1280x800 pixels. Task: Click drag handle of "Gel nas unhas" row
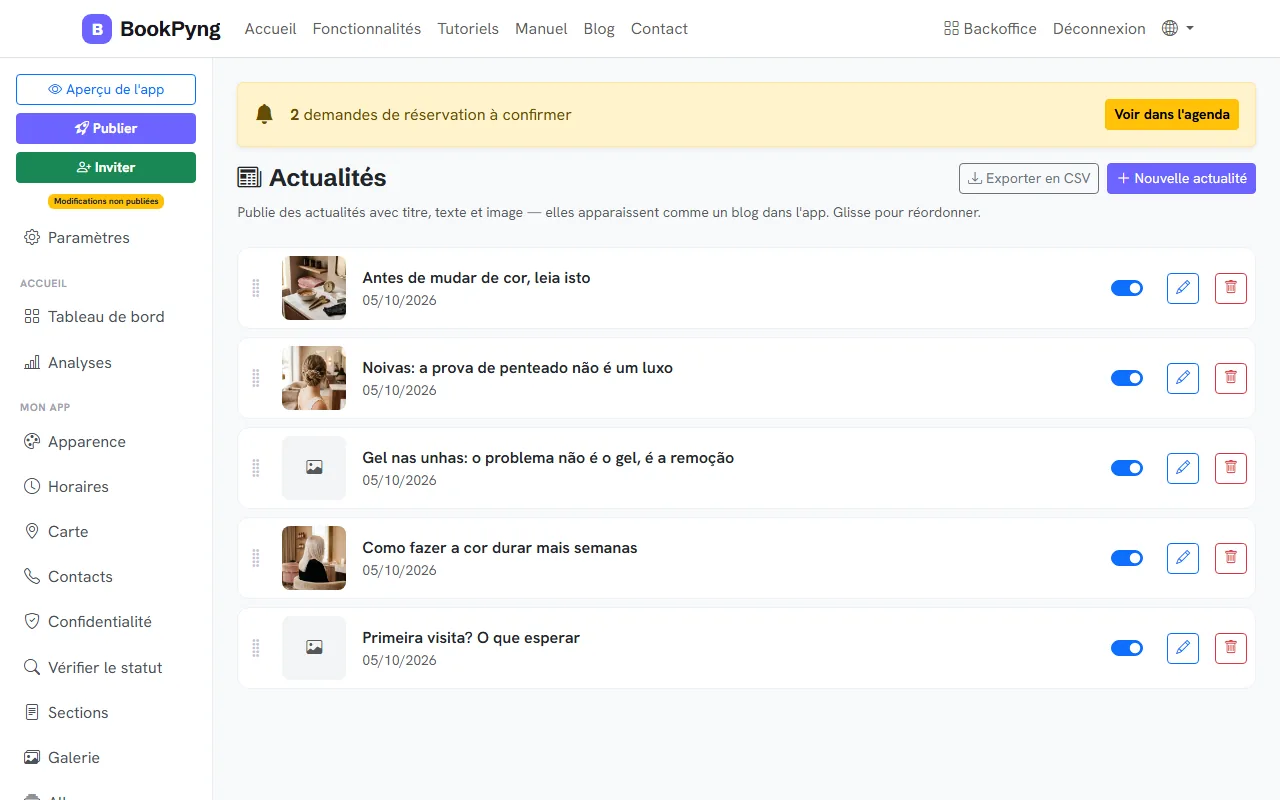click(256, 468)
